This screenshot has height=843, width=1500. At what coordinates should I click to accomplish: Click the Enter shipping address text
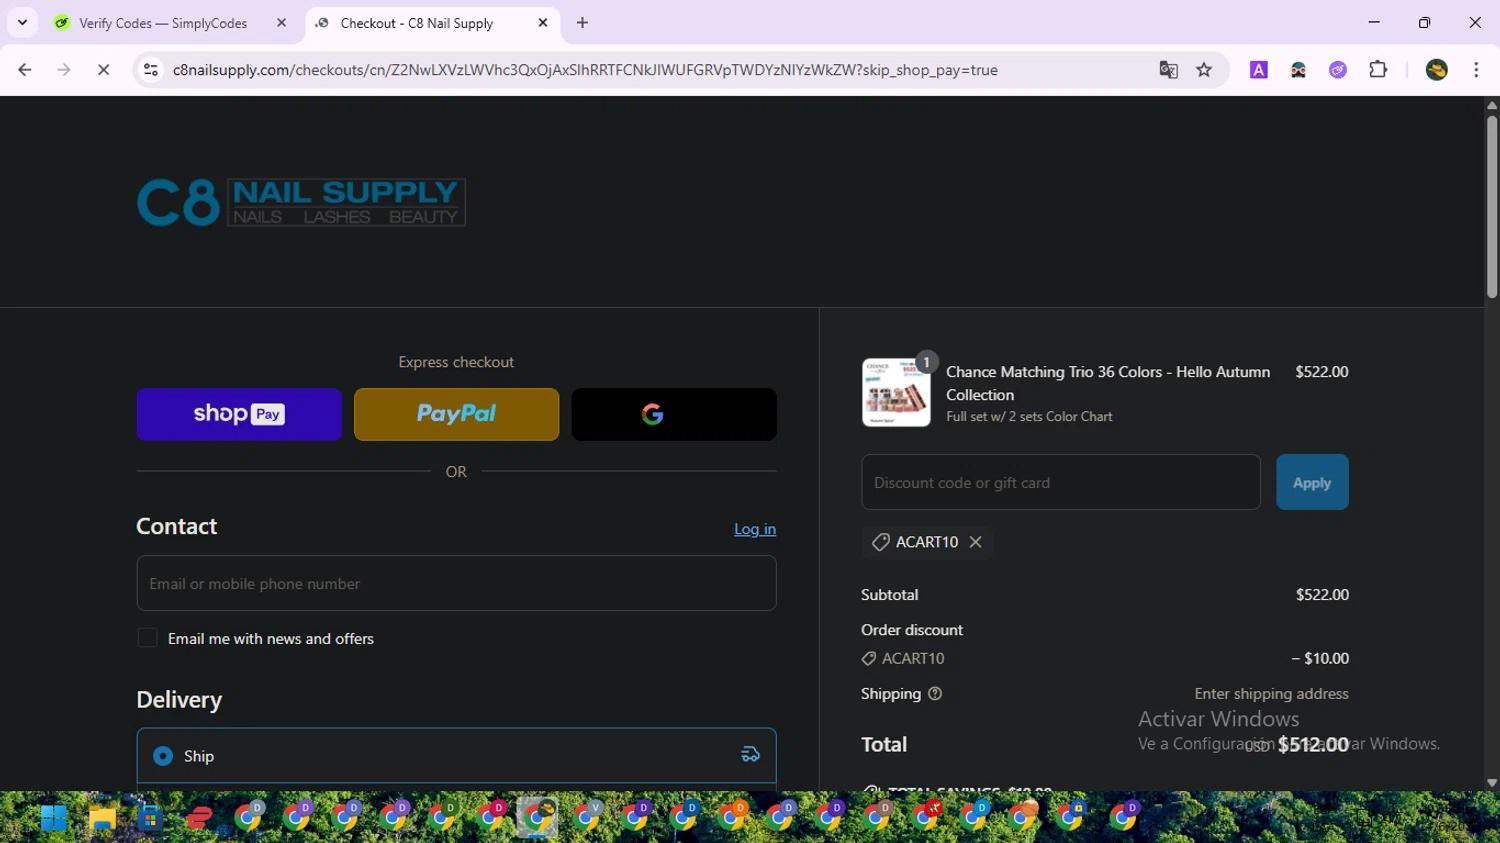coord(1271,694)
